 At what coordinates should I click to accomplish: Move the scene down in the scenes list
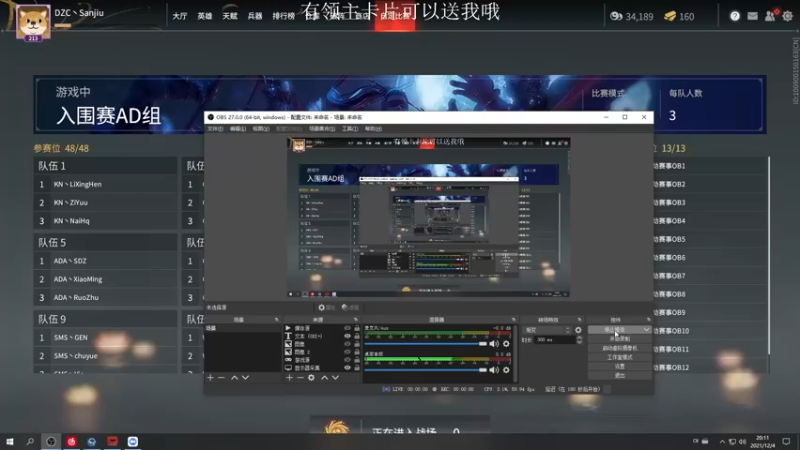(x=245, y=378)
